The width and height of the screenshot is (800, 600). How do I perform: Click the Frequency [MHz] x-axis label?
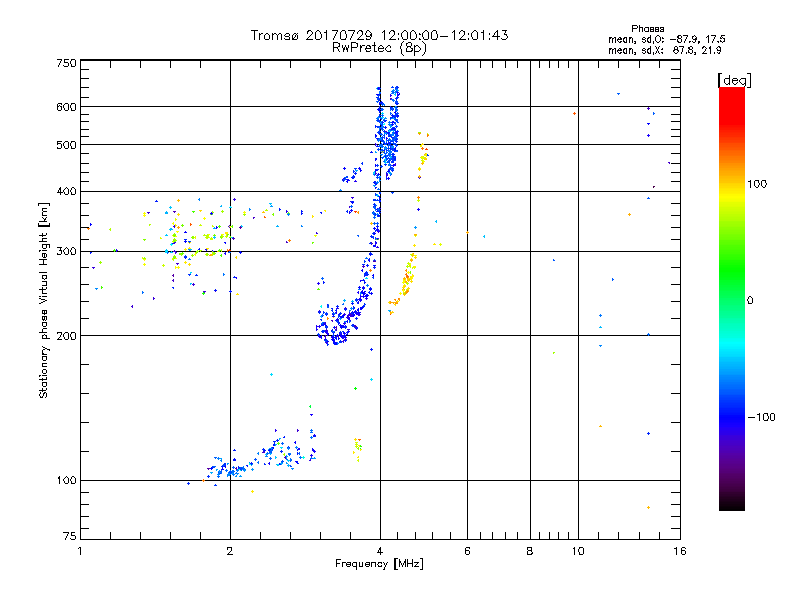pos(379,566)
